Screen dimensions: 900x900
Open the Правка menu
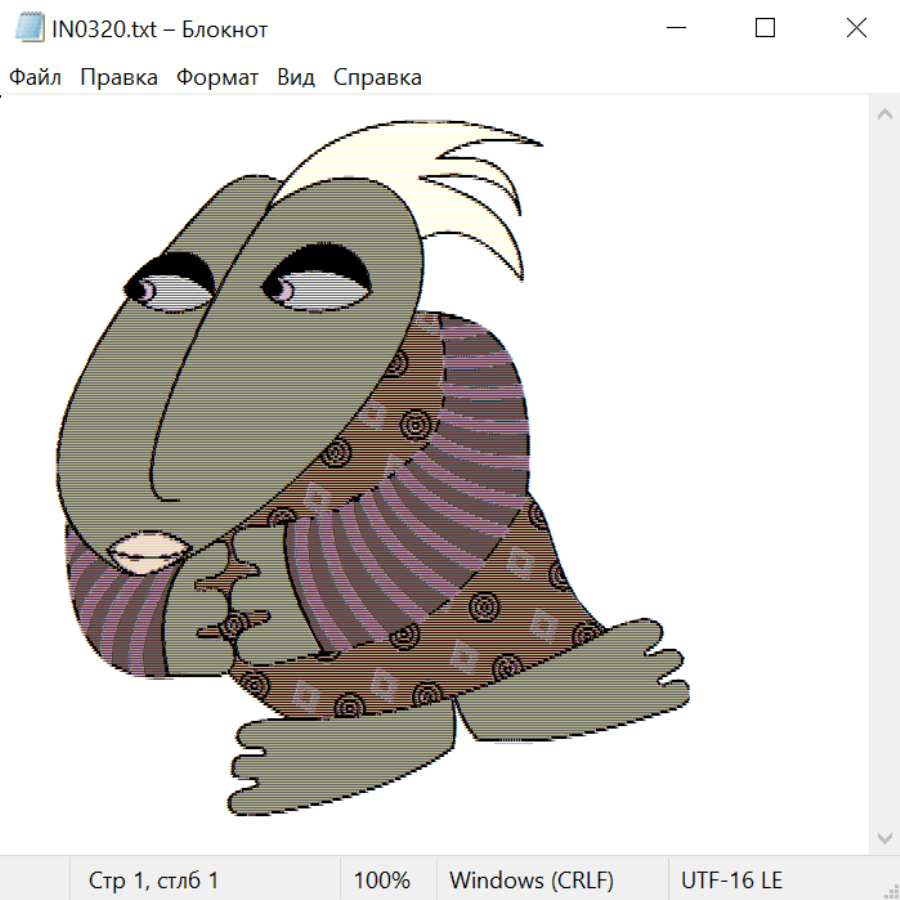(119, 78)
